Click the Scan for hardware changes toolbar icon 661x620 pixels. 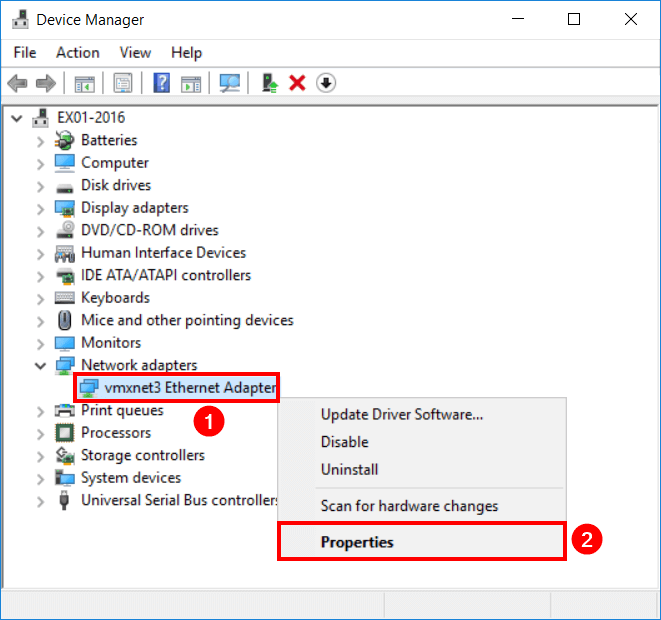click(x=230, y=83)
